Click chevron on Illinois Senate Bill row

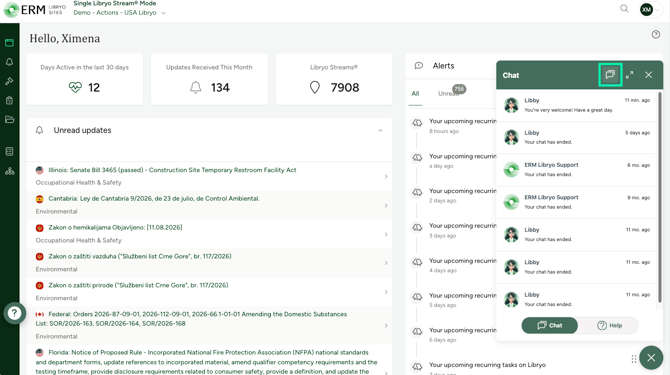click(x=386, y=176)
